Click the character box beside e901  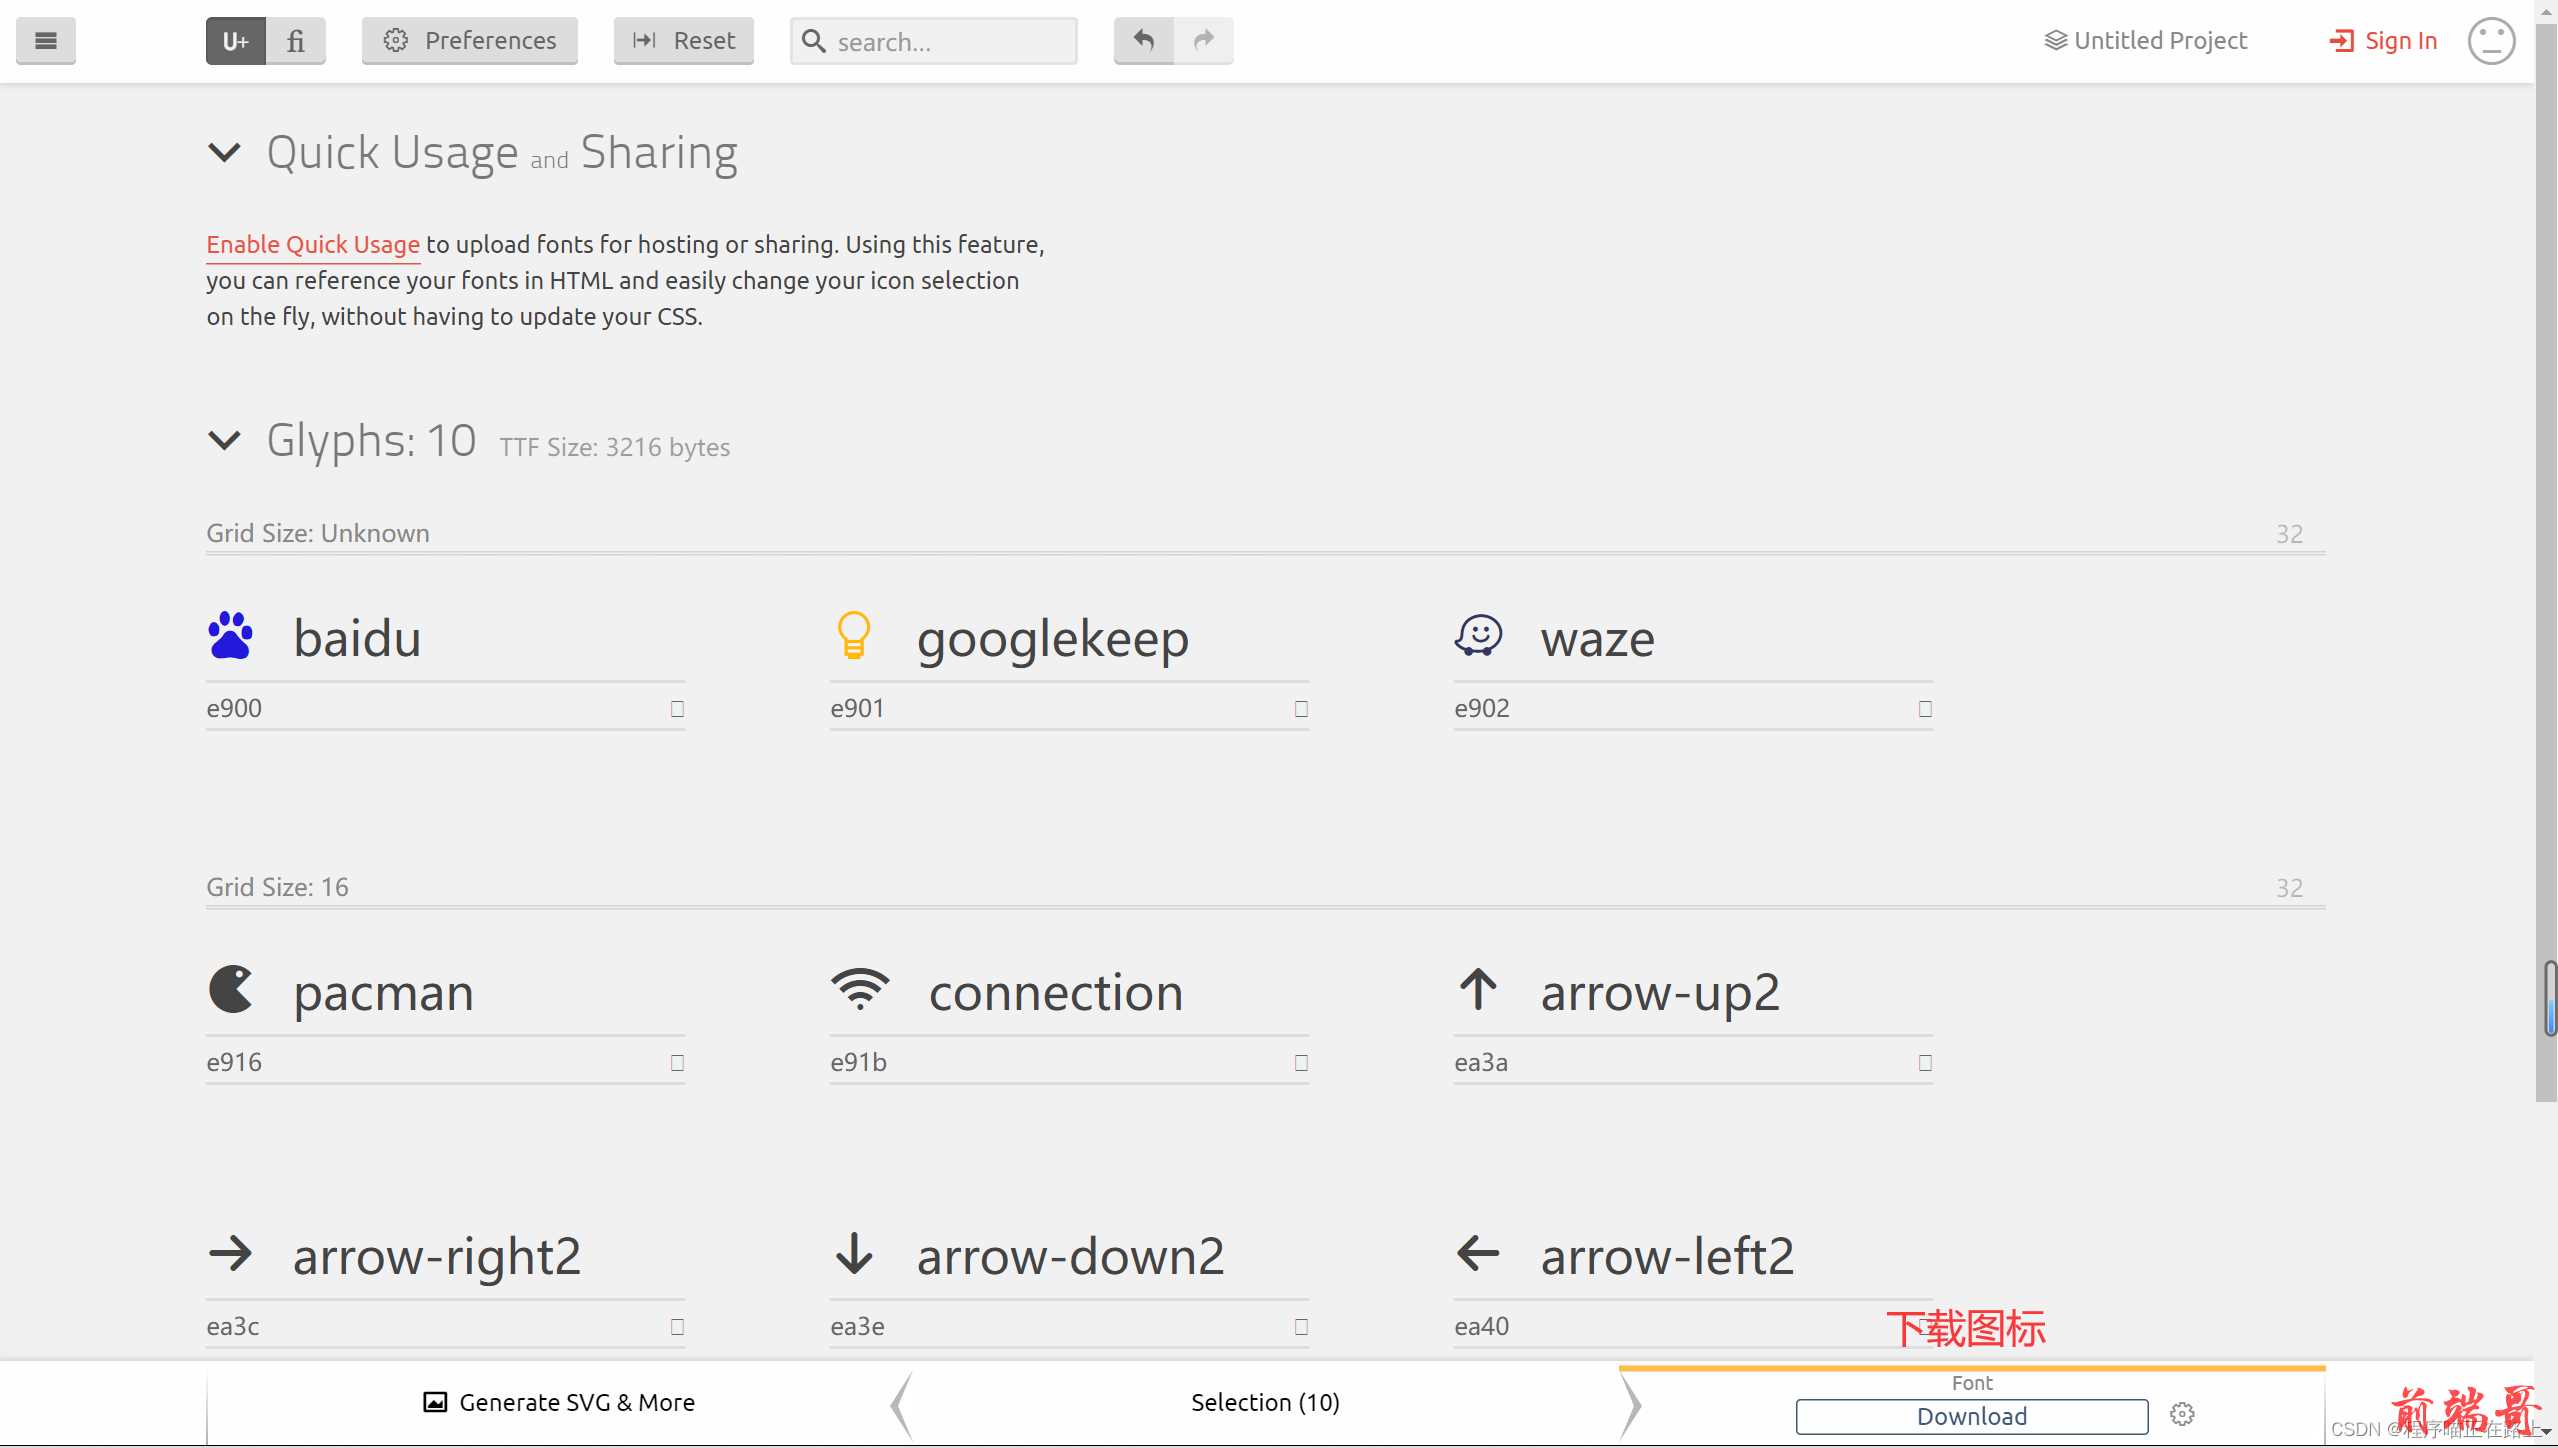click(x=1301, y=709)
